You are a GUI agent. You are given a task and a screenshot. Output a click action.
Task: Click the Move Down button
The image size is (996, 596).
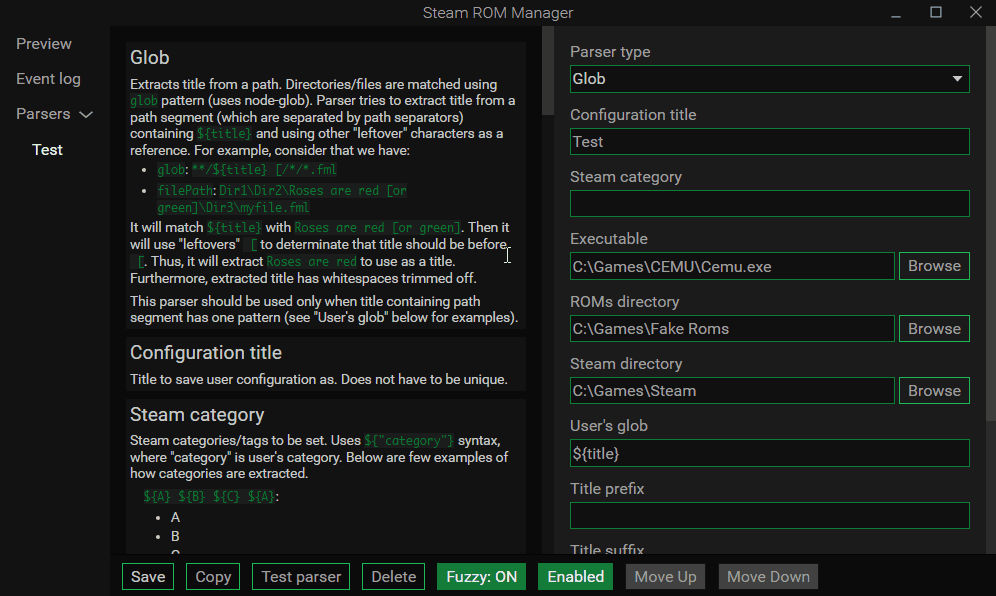[x=768, y=576]
